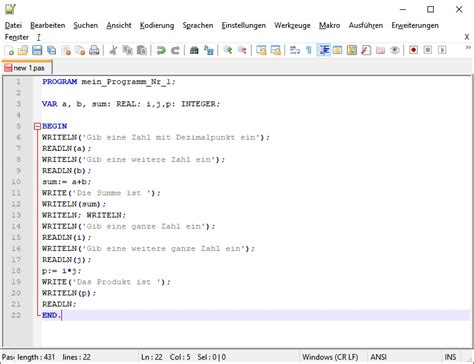Zoom out with the magnifier minus icon
This screenshot has height=364, width=474.
[242, 50]
